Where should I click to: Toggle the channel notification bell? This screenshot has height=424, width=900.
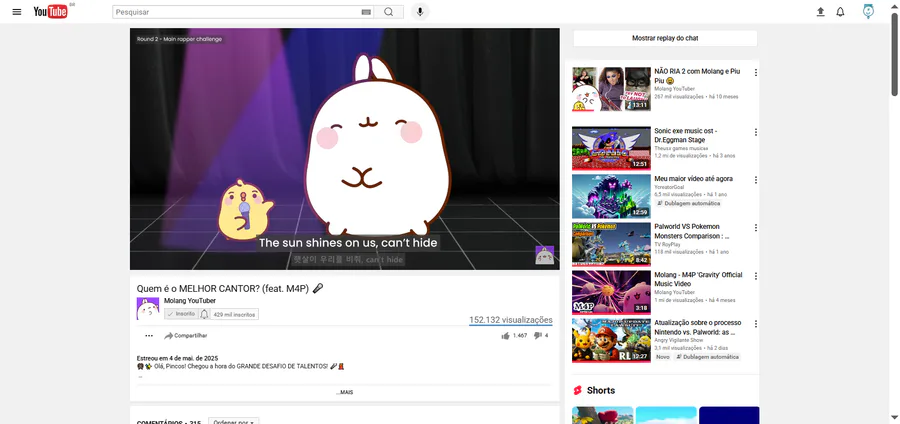click(204, 314)
